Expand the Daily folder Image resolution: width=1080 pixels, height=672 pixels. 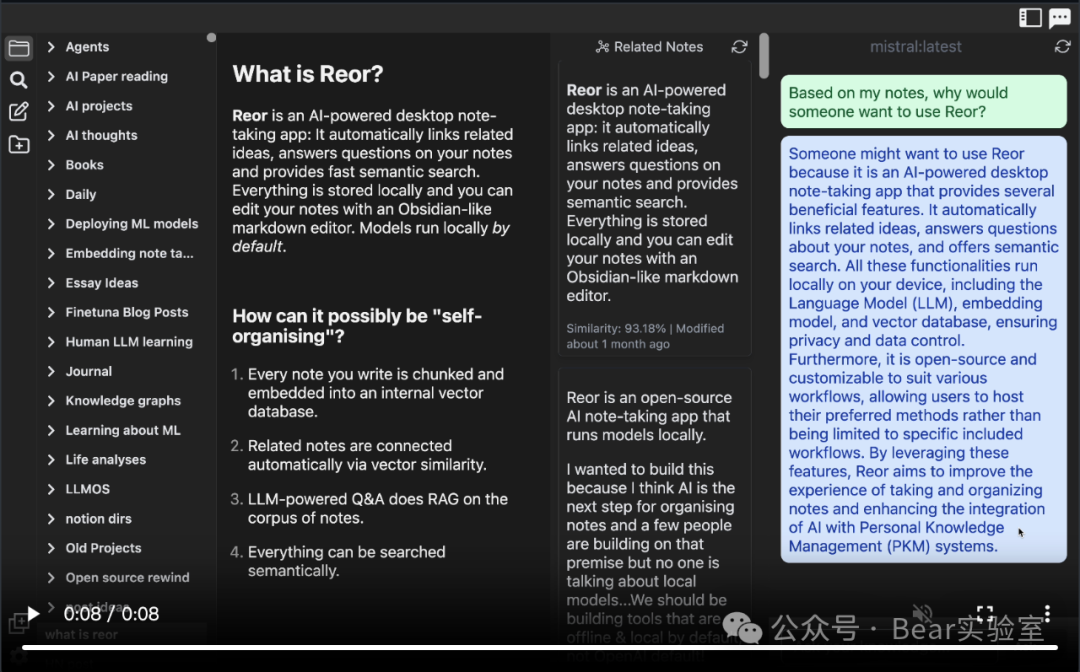coord(51,194)
